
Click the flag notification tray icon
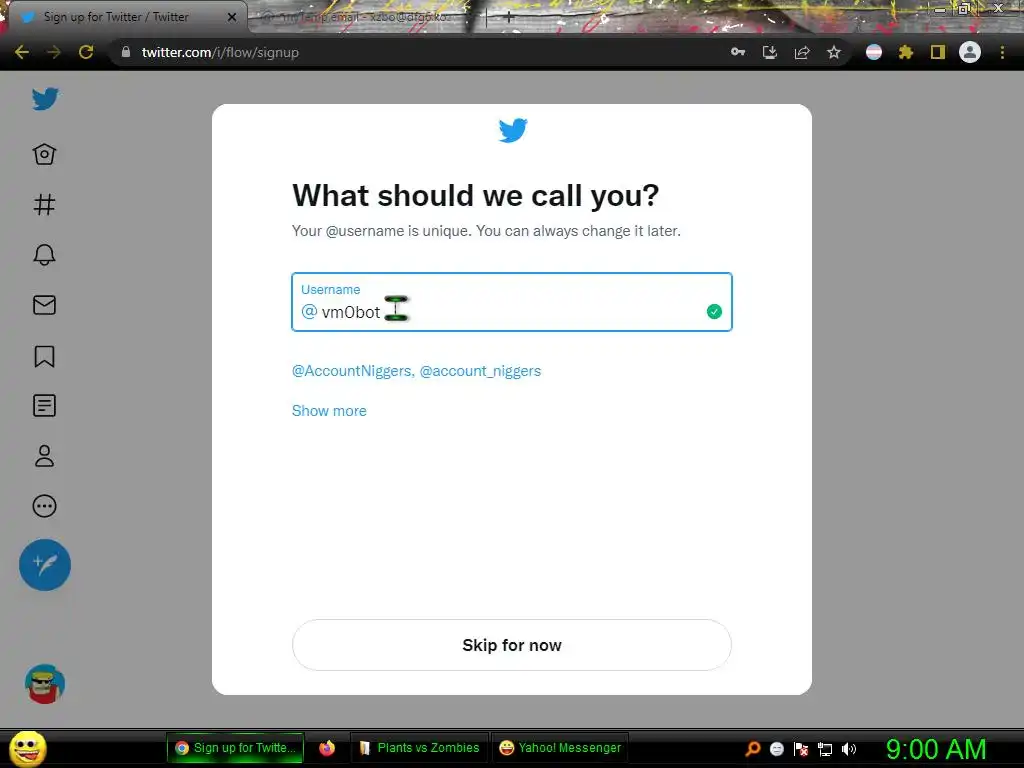point(801,749)
